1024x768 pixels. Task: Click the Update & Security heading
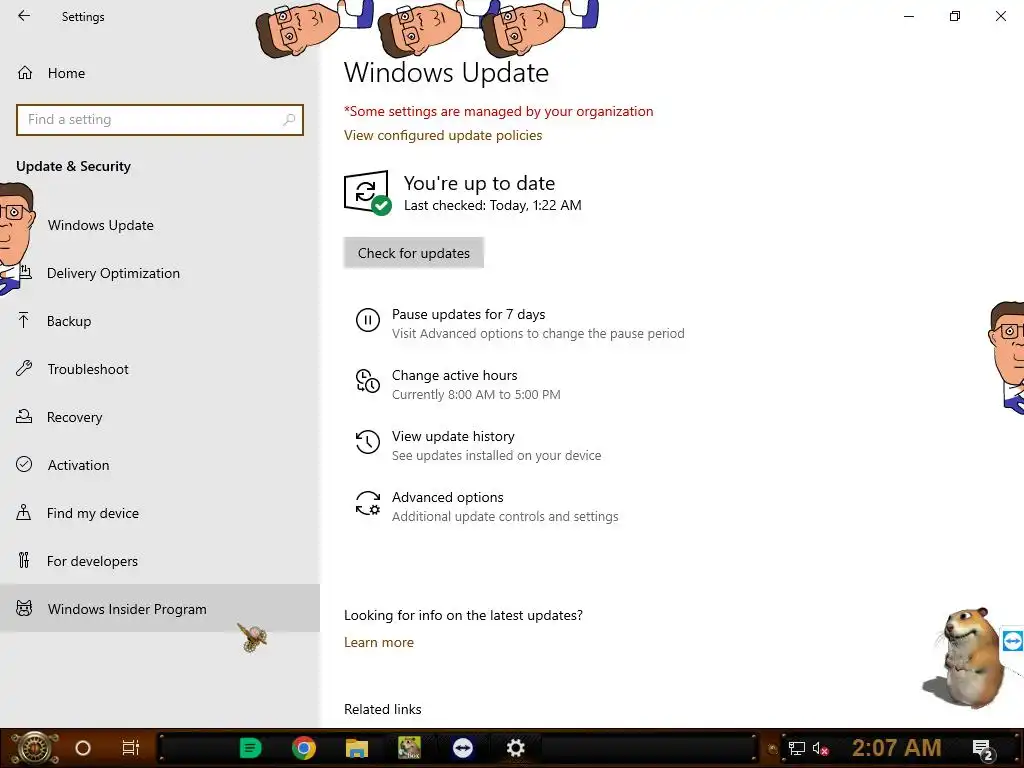(73, 167)
